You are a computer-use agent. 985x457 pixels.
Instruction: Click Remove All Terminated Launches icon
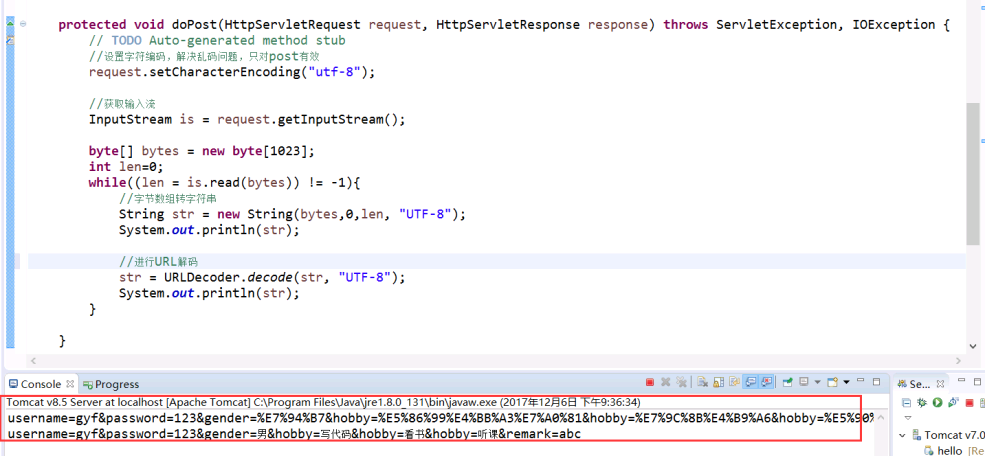click(x=682, y=382)
